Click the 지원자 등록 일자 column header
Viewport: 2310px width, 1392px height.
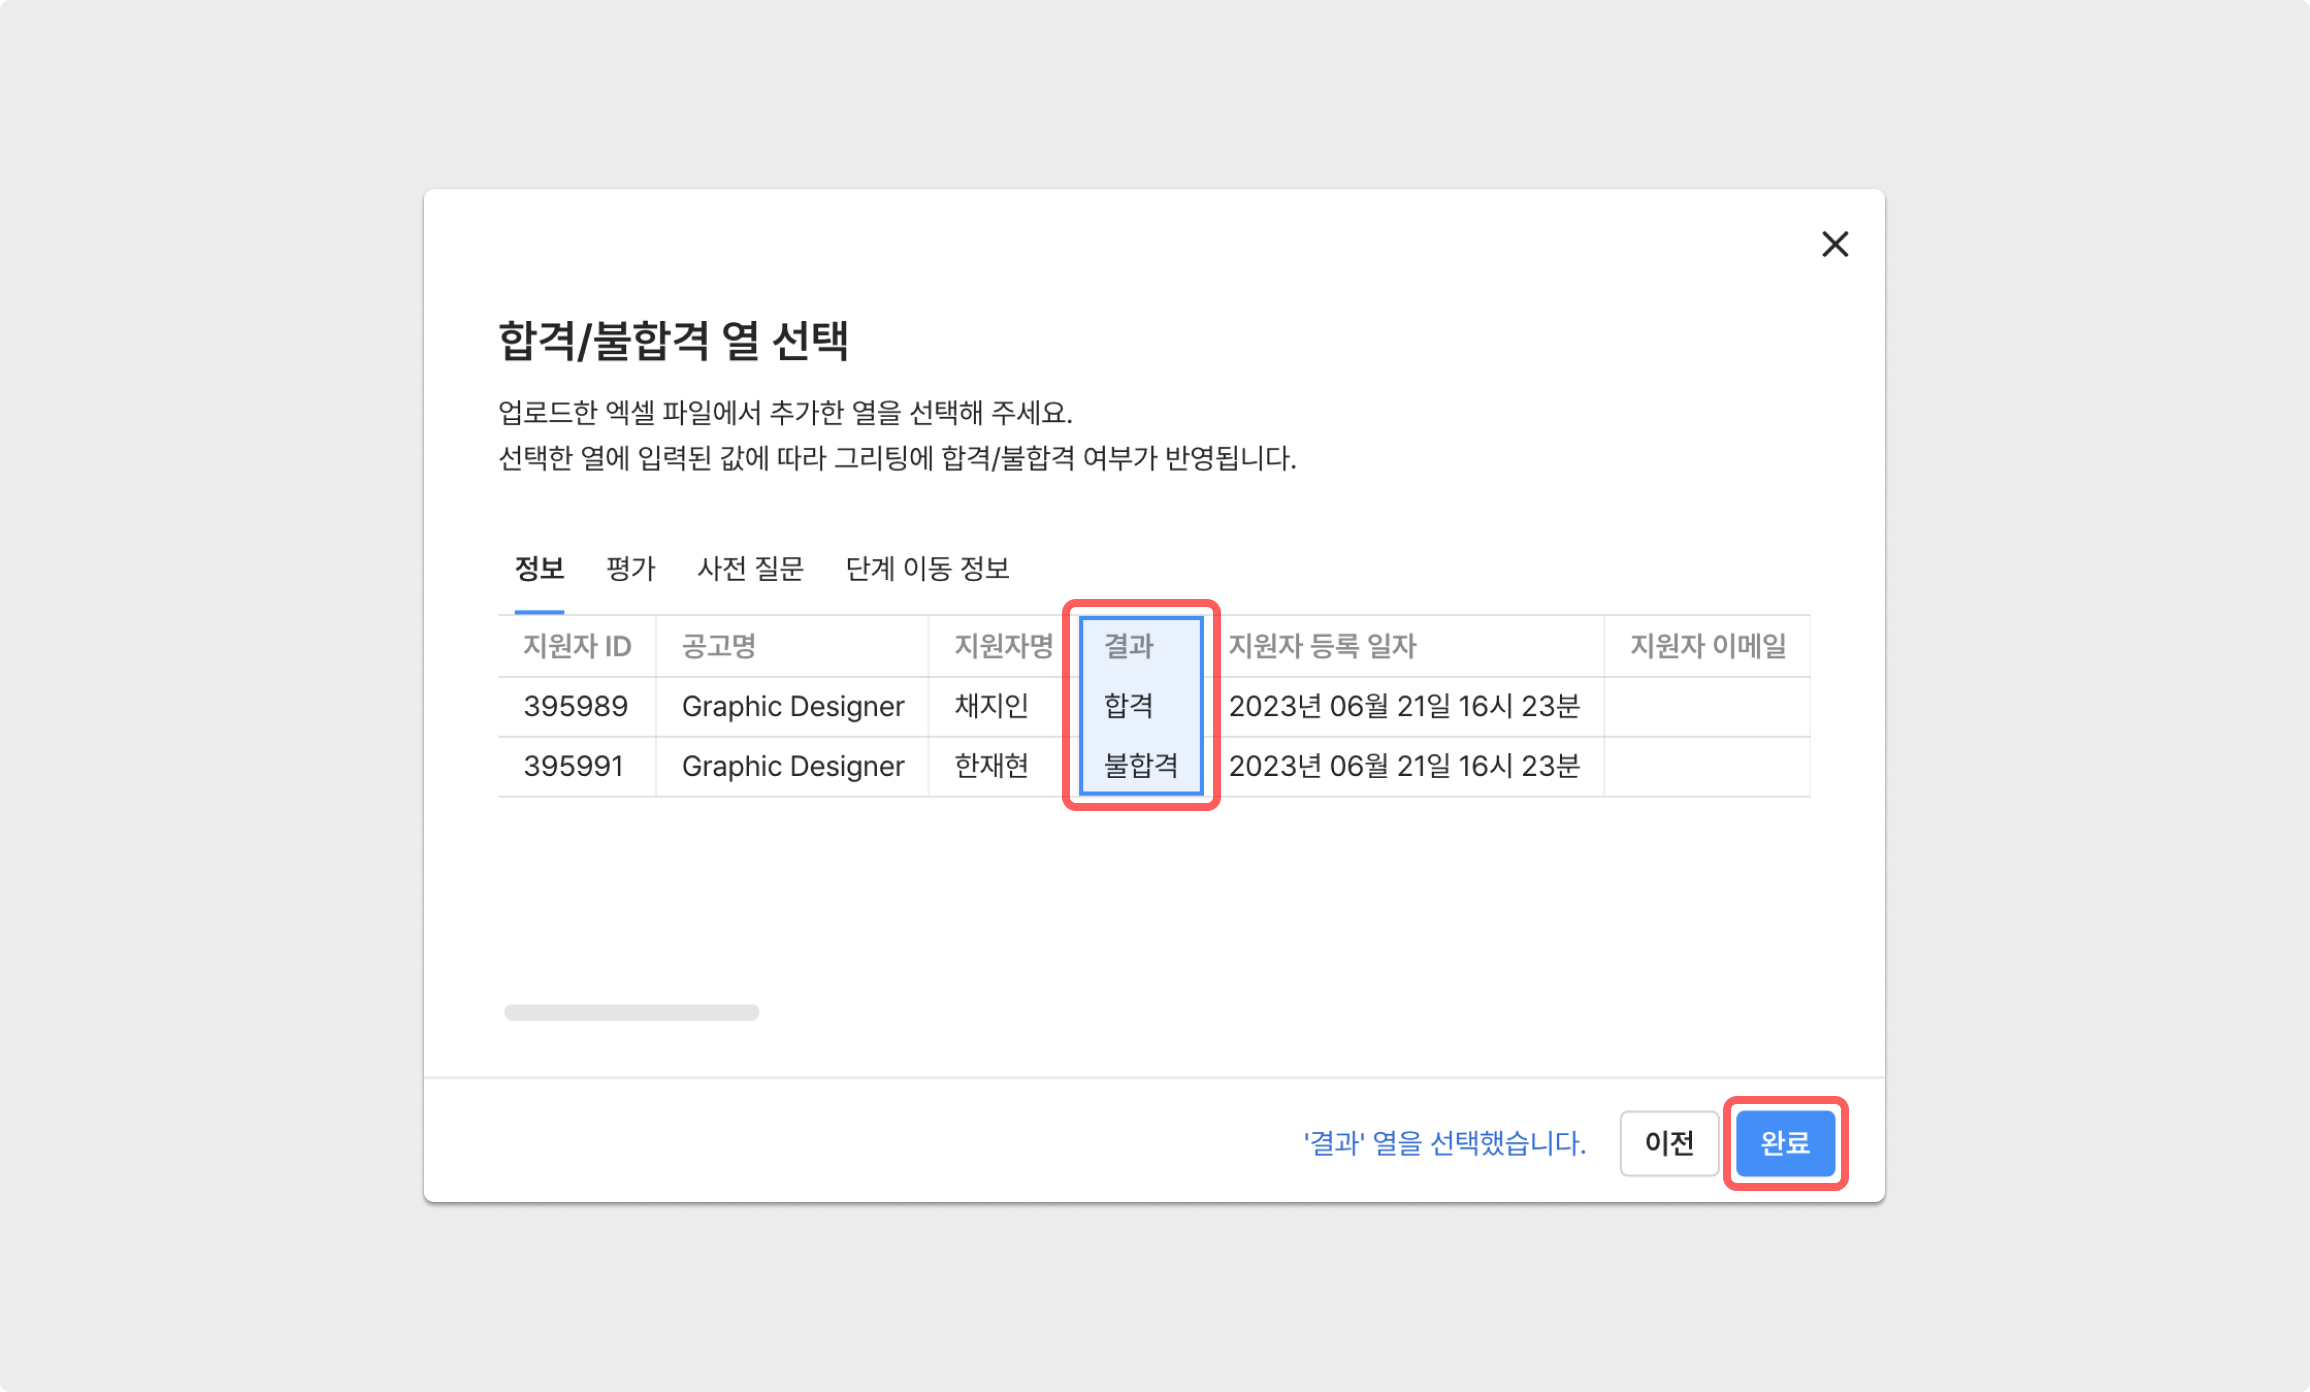pyautogui.click(x=1322, y=647)
